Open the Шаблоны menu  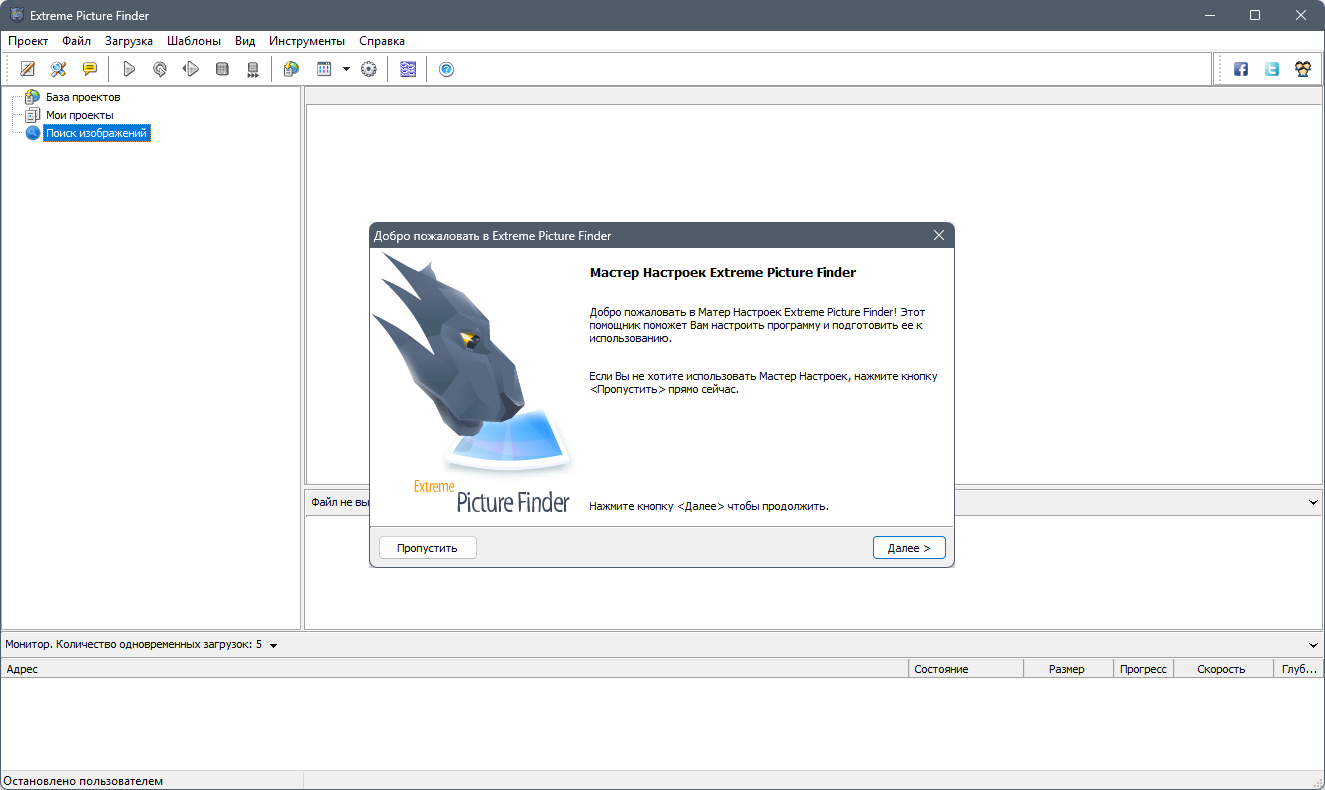click(193, 41)
